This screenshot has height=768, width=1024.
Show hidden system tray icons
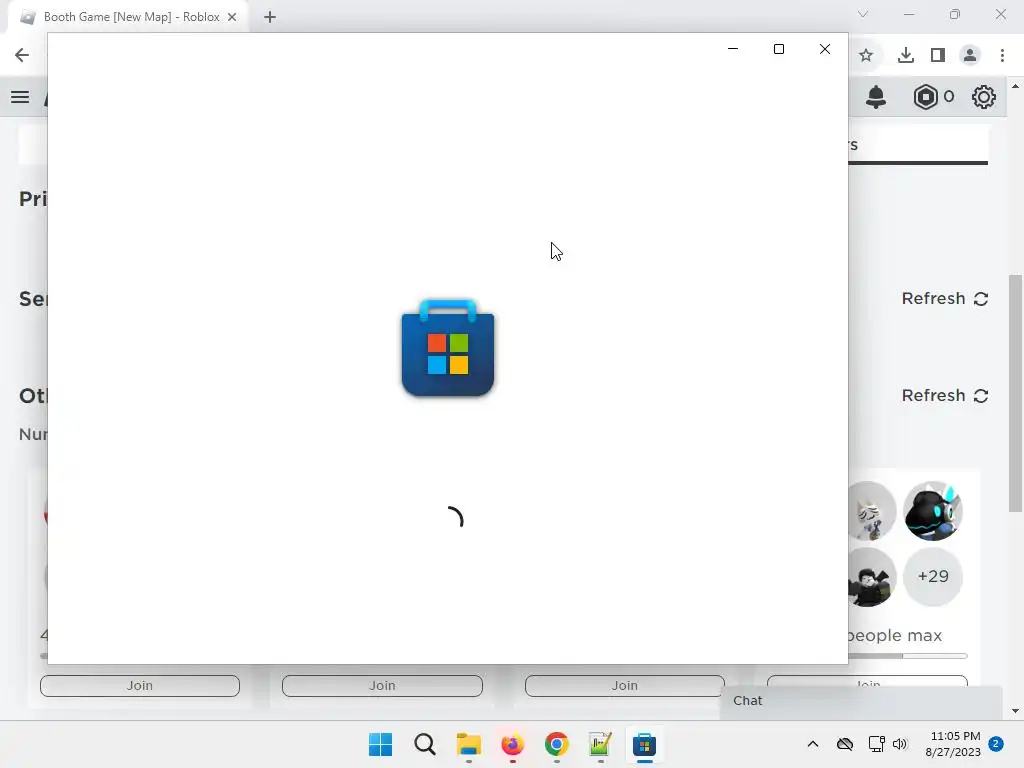coord(813,744)
